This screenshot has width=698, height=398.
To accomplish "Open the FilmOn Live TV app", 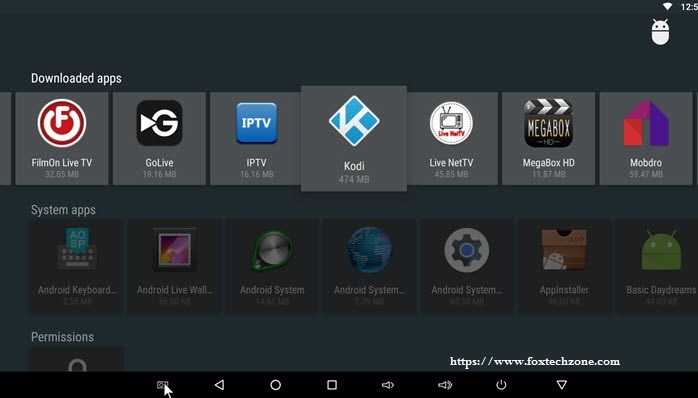I will [x=62, y=138].
